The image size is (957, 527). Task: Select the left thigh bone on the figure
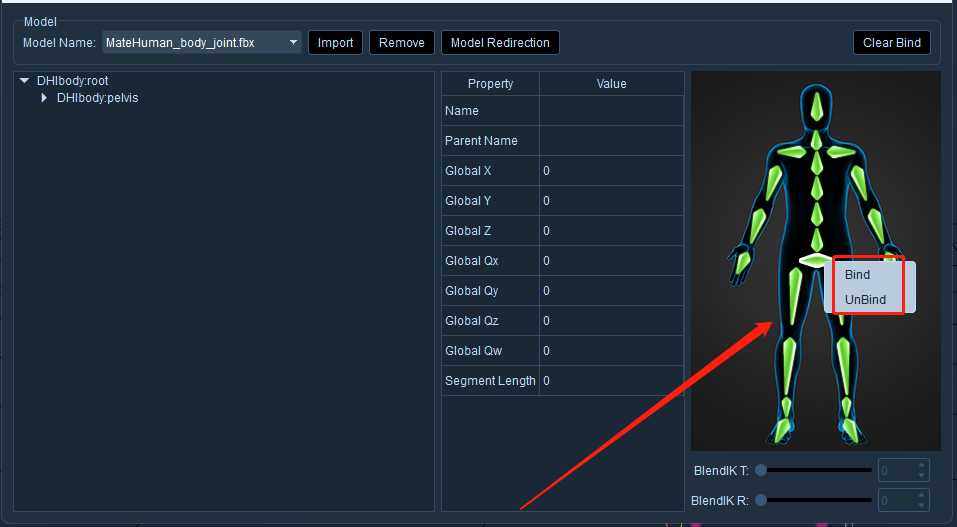(x=795, y=296)
